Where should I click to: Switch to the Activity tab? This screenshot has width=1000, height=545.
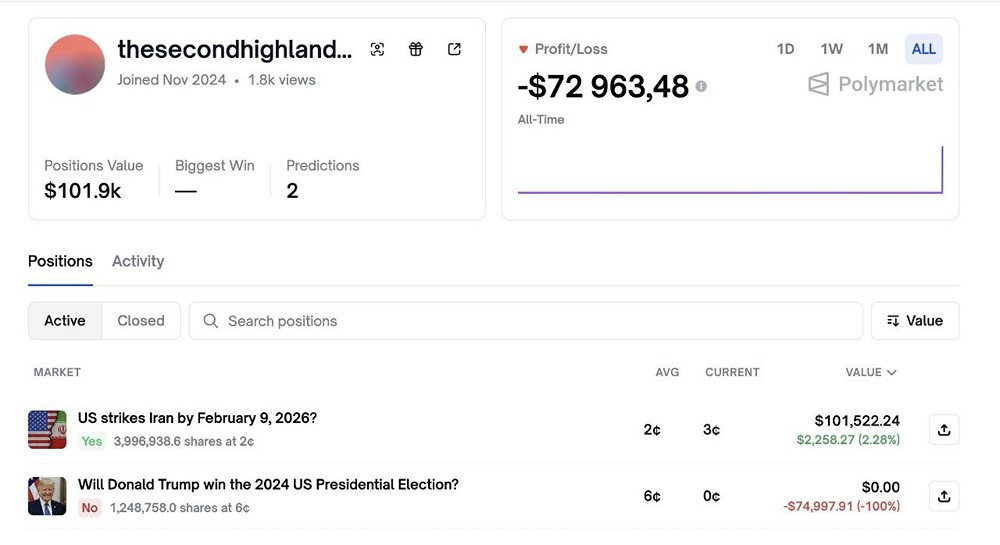tap(138, 261)
